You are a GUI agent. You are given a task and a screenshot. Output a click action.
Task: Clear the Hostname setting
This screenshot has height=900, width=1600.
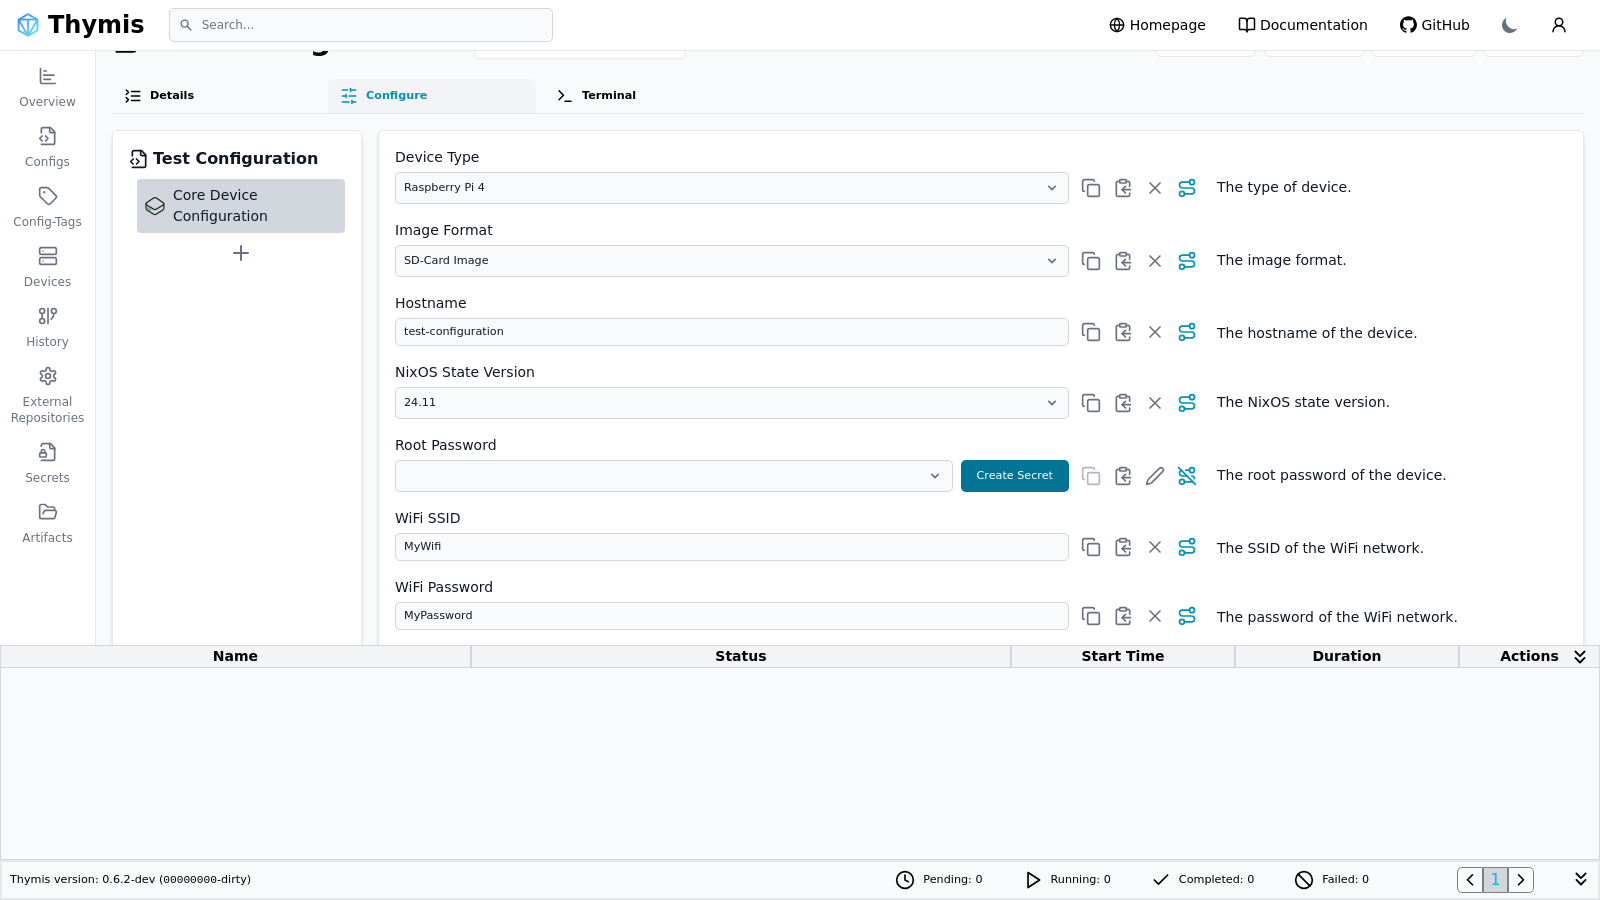click(1155, 332)
